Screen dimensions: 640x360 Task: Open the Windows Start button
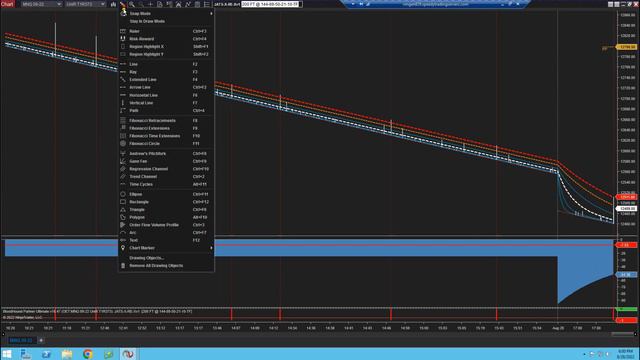pos(7,354)
